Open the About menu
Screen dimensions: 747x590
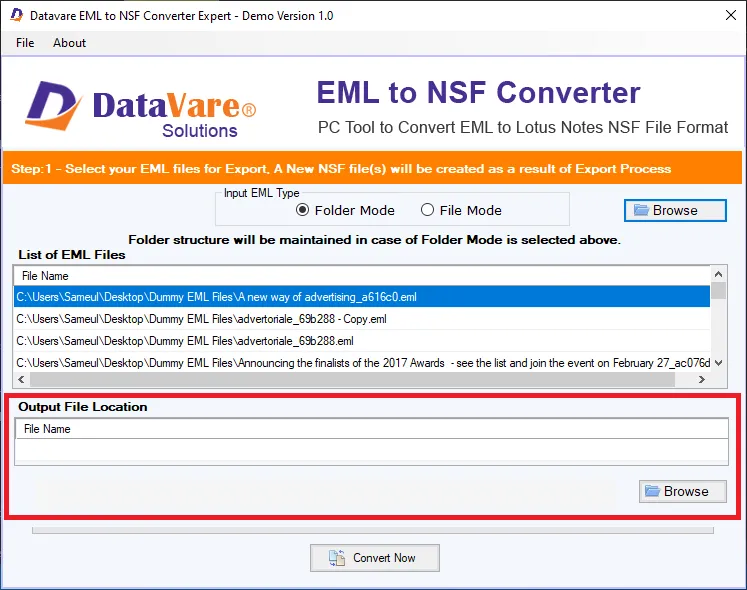pyautogui.click(x=70, y=43)
